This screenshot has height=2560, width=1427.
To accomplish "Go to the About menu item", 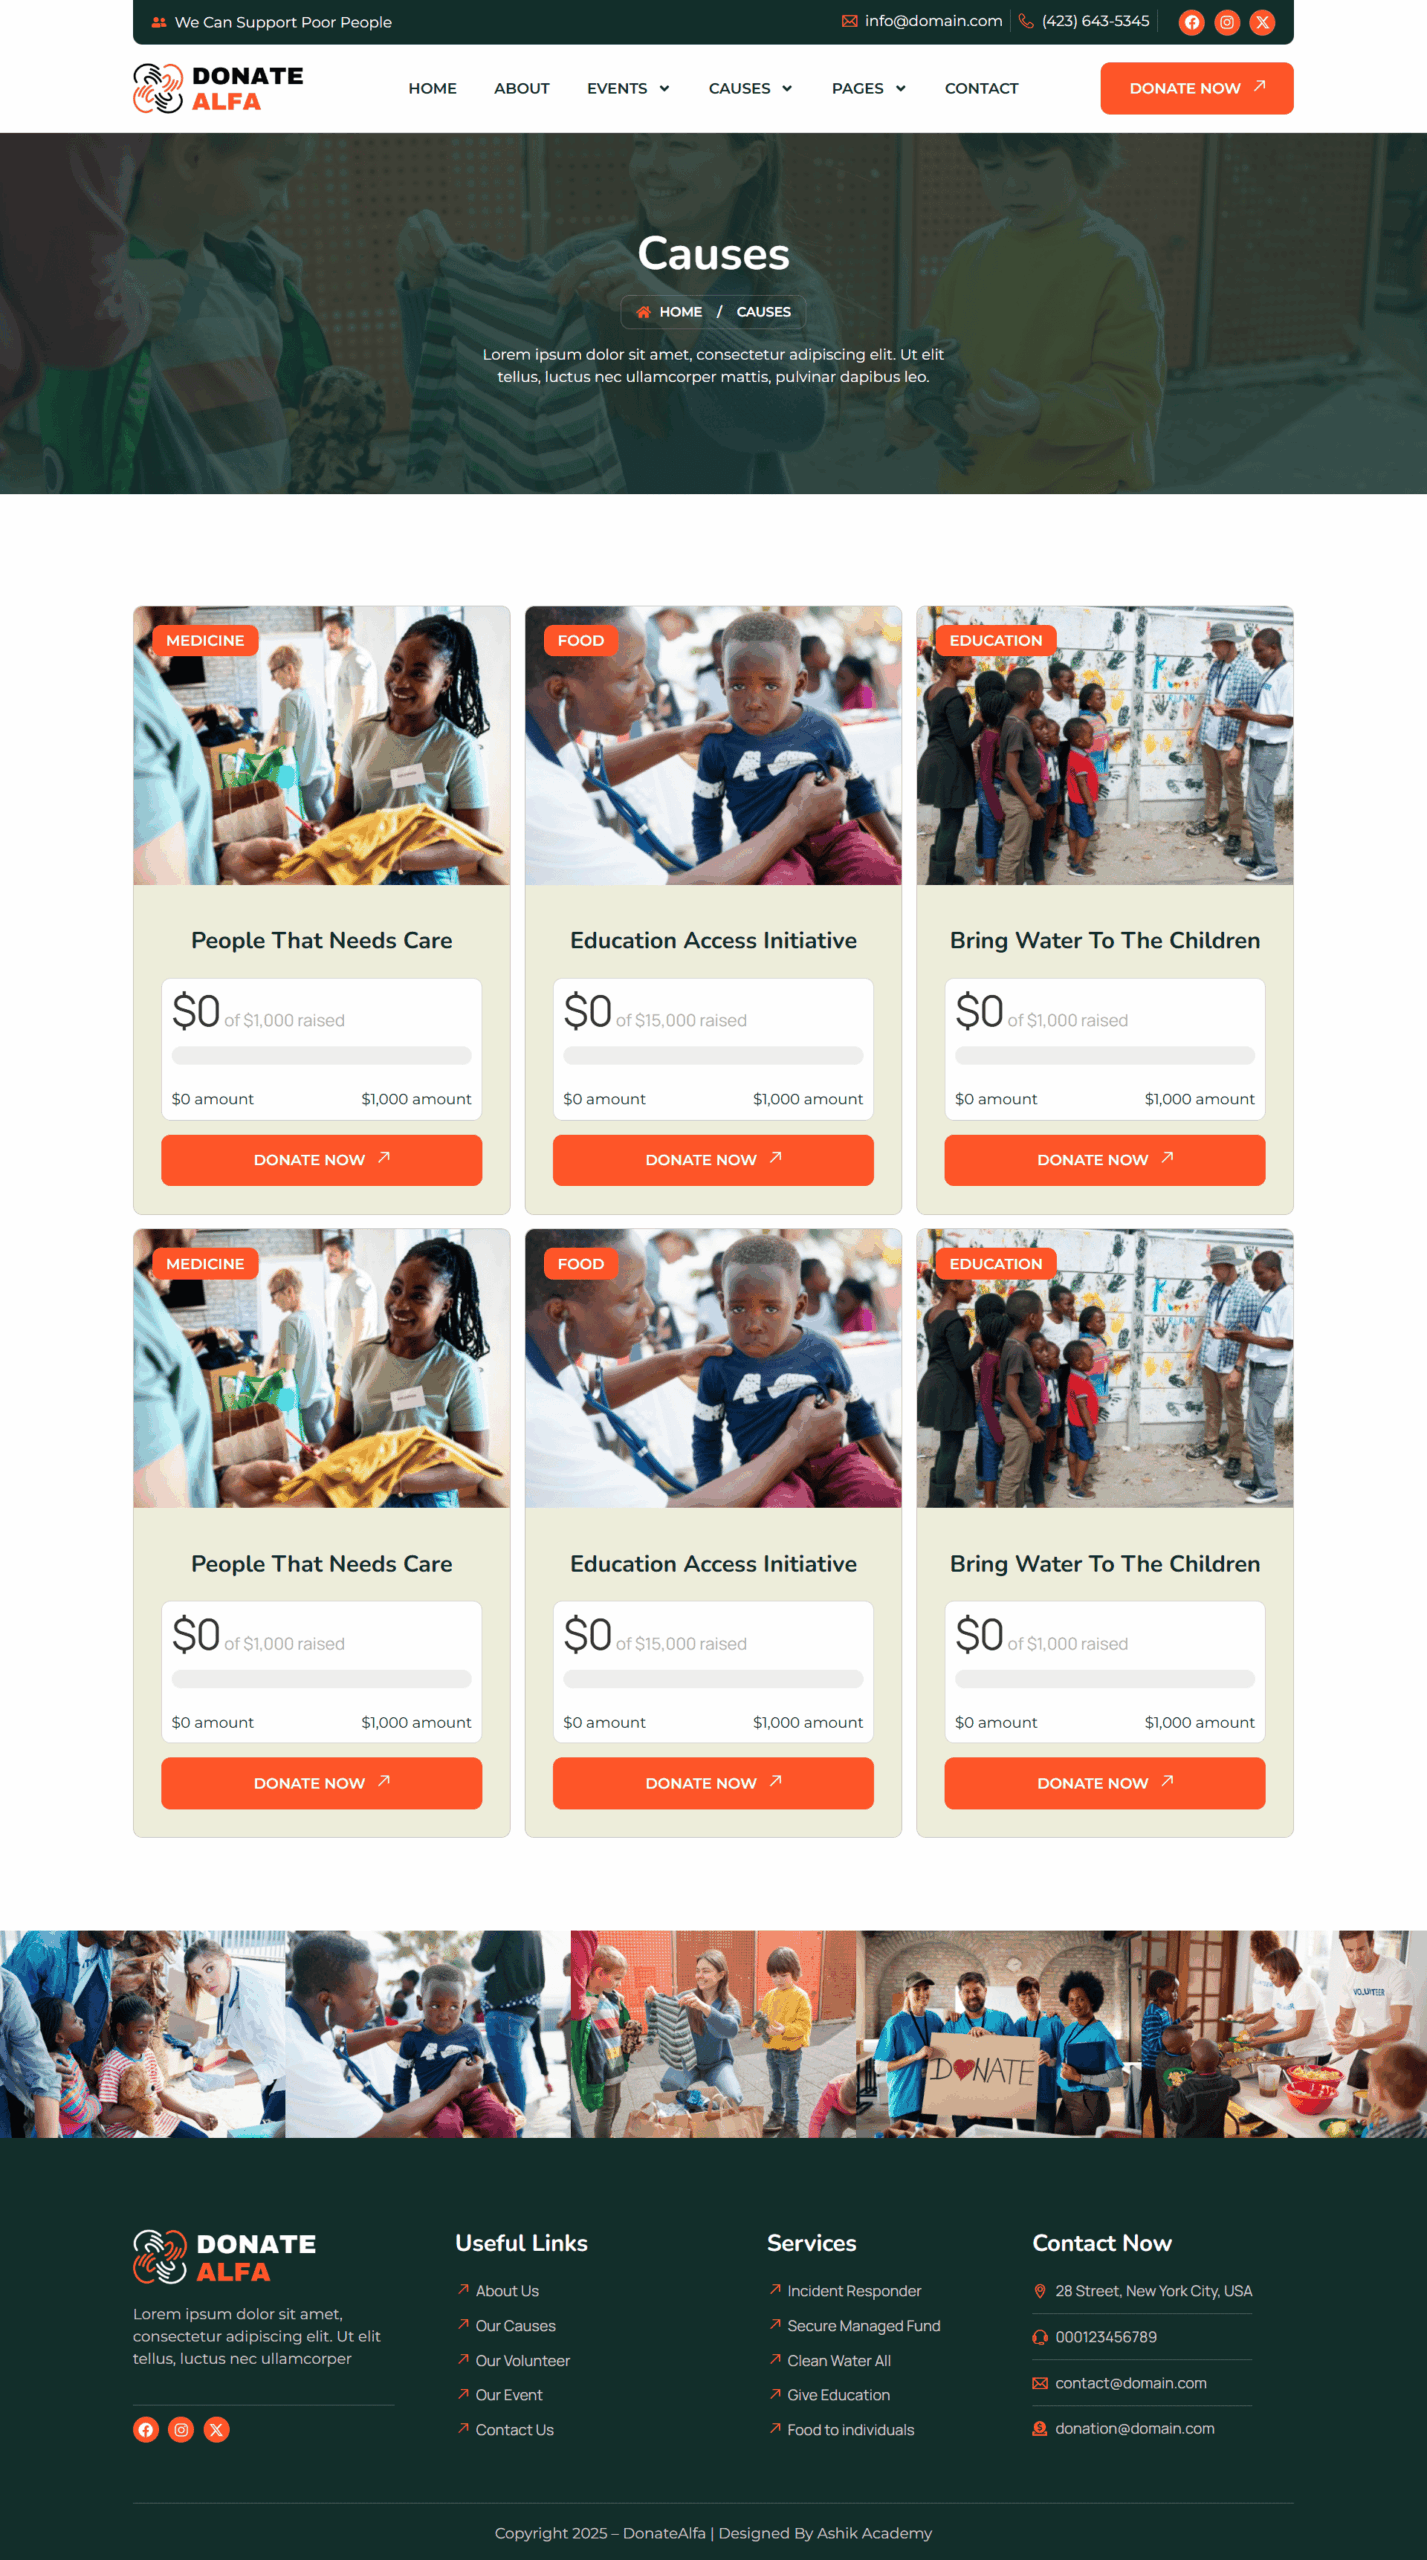I will [x=522, y=88].
